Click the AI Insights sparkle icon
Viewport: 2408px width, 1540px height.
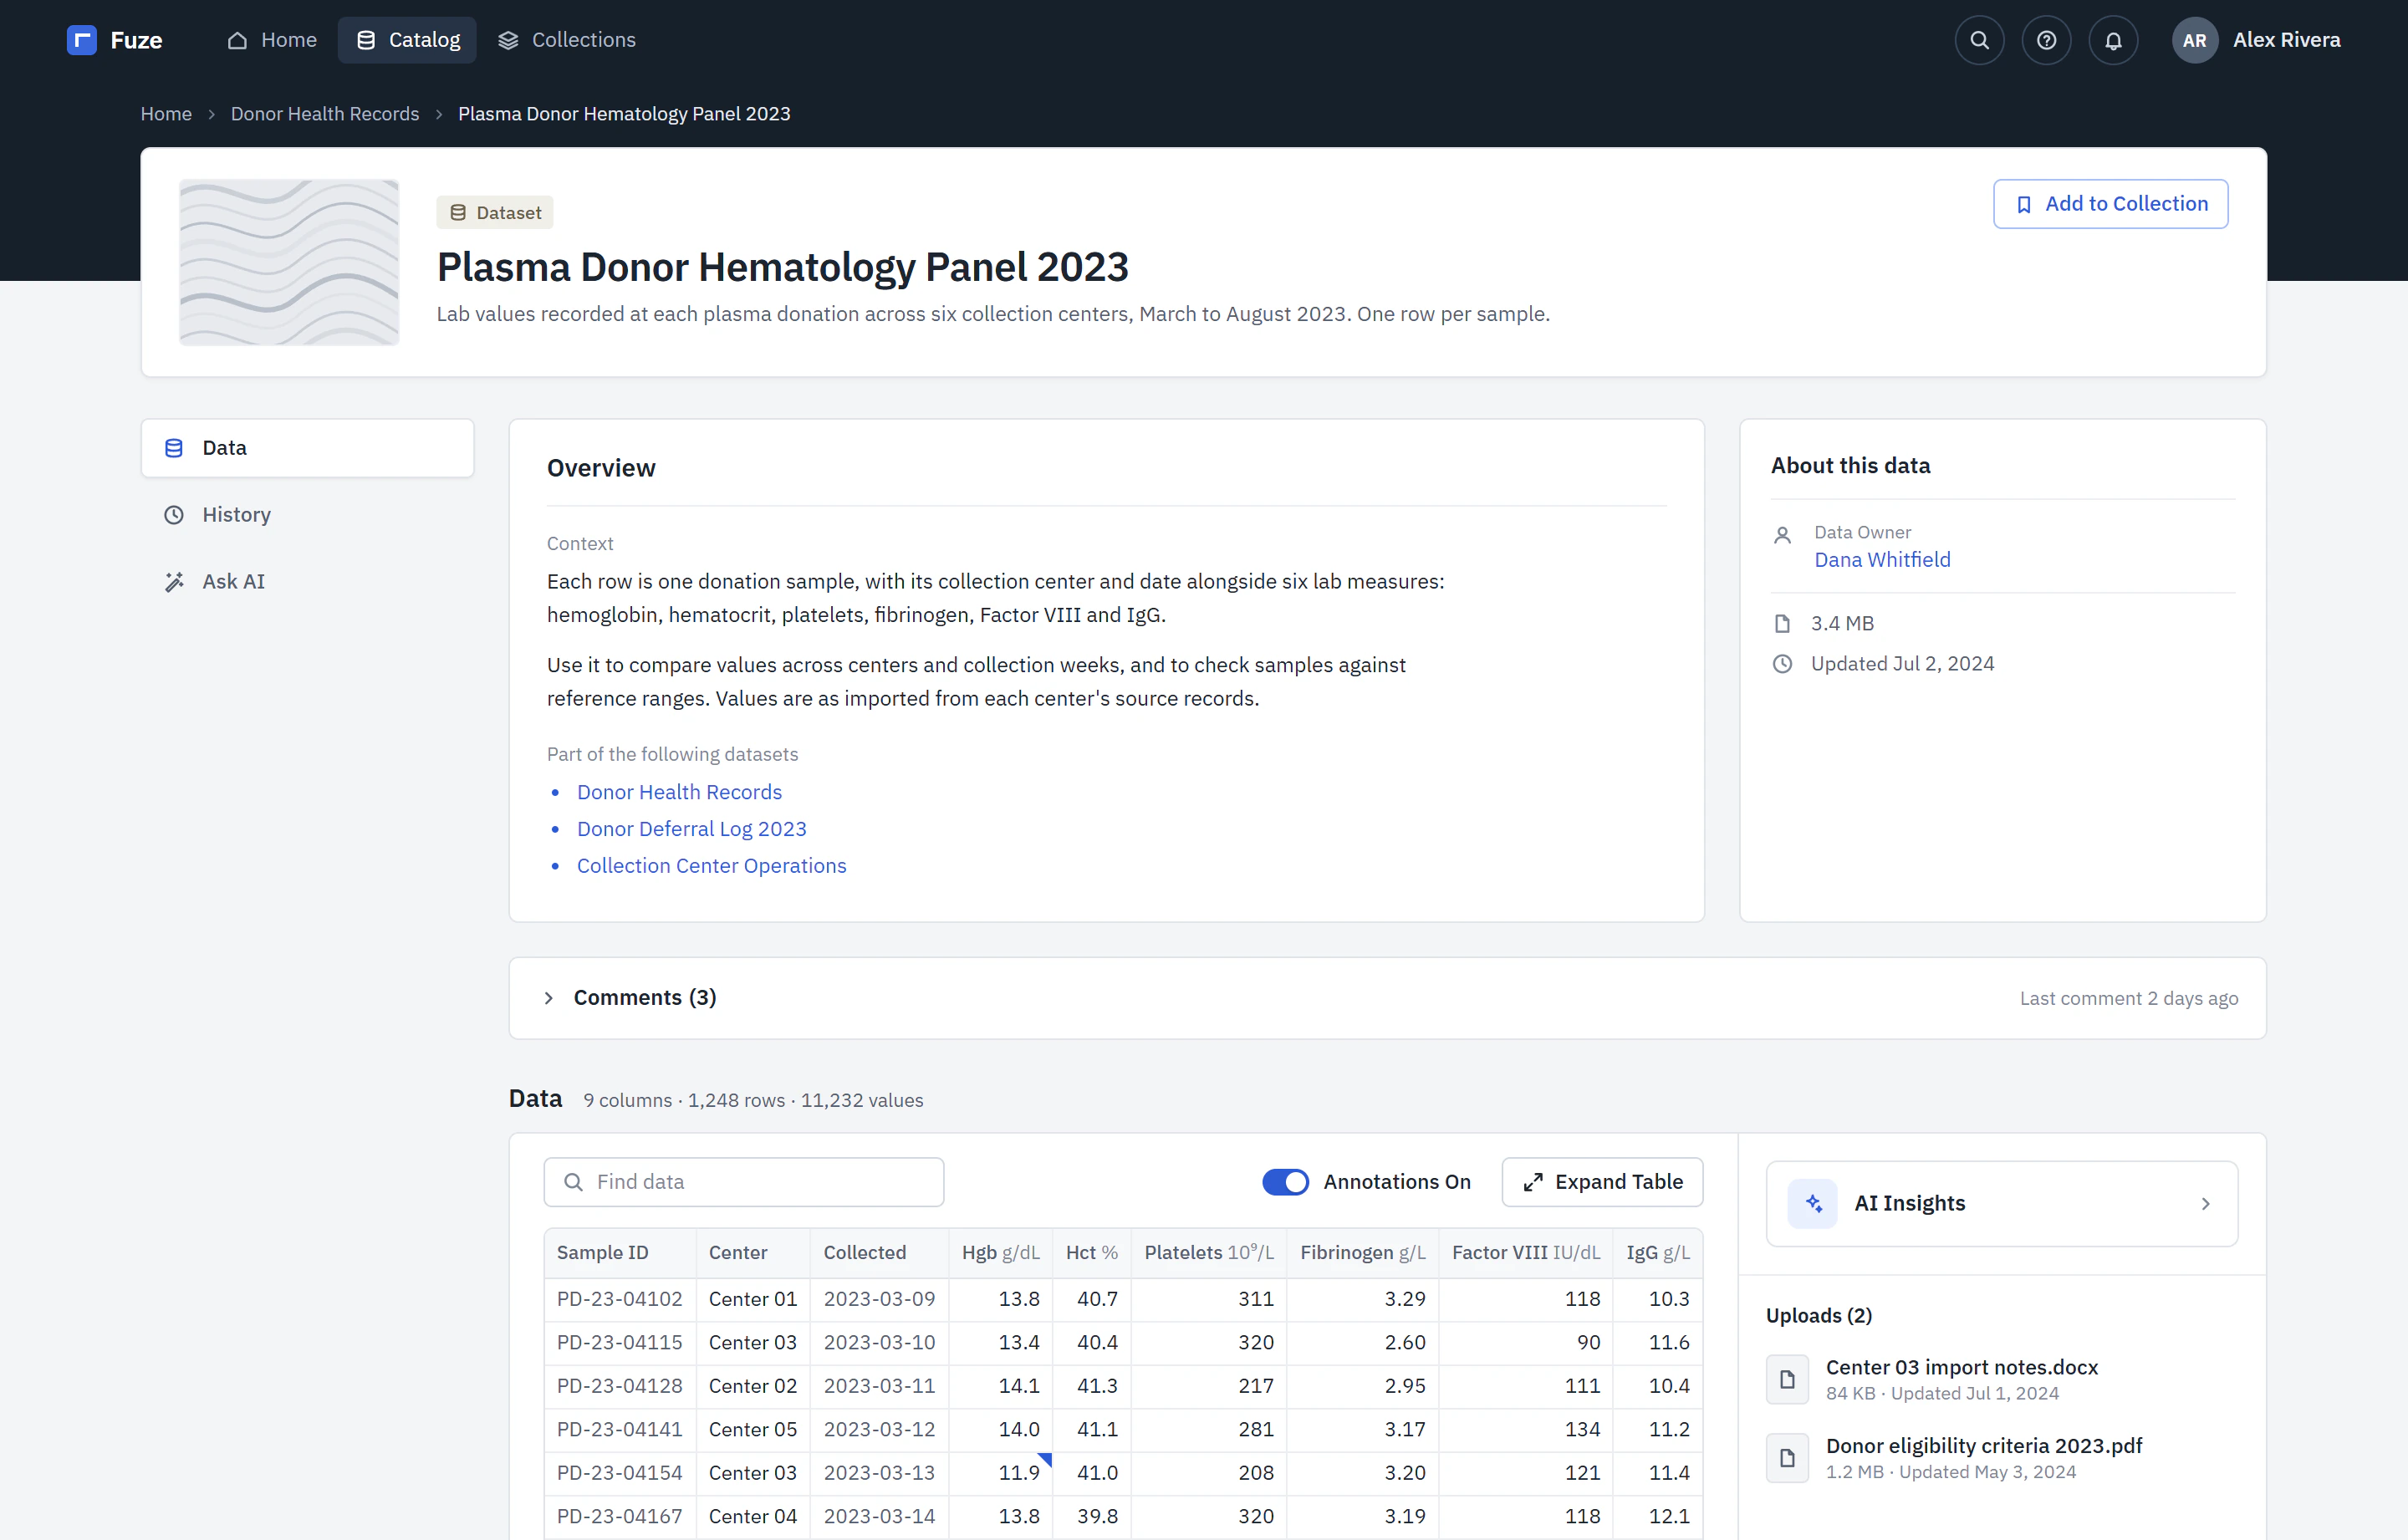pos(1813,1203)
